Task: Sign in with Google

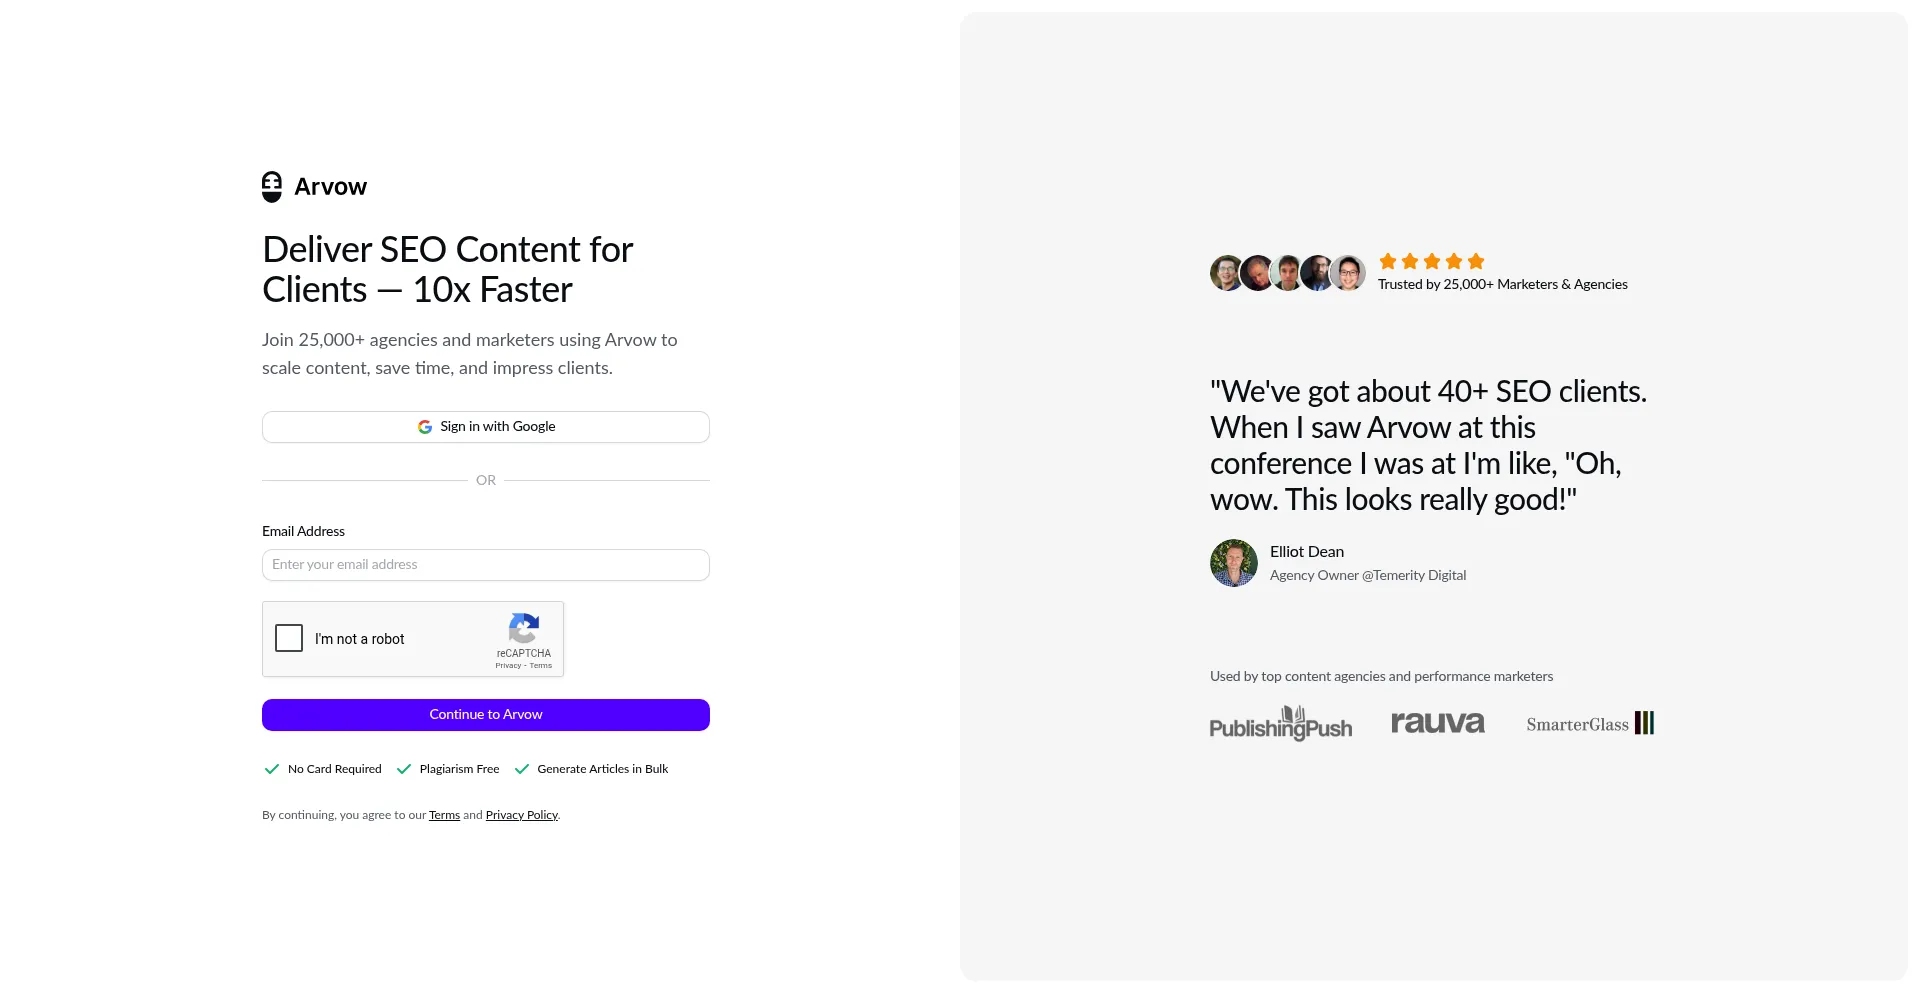Action: 486,427
